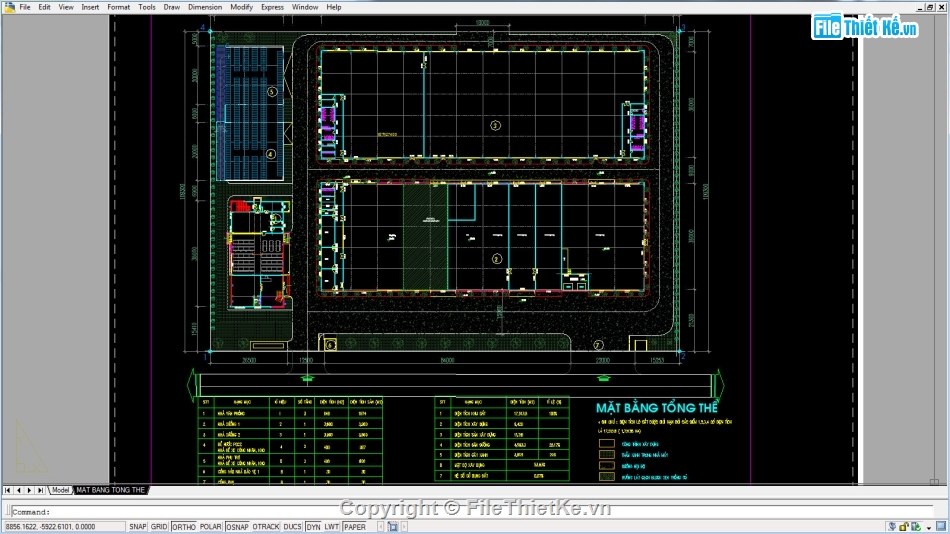The image size is (950, 534).
Task: Select the MAT BANG TONG THE layout tab
Action: pos(110,490)
